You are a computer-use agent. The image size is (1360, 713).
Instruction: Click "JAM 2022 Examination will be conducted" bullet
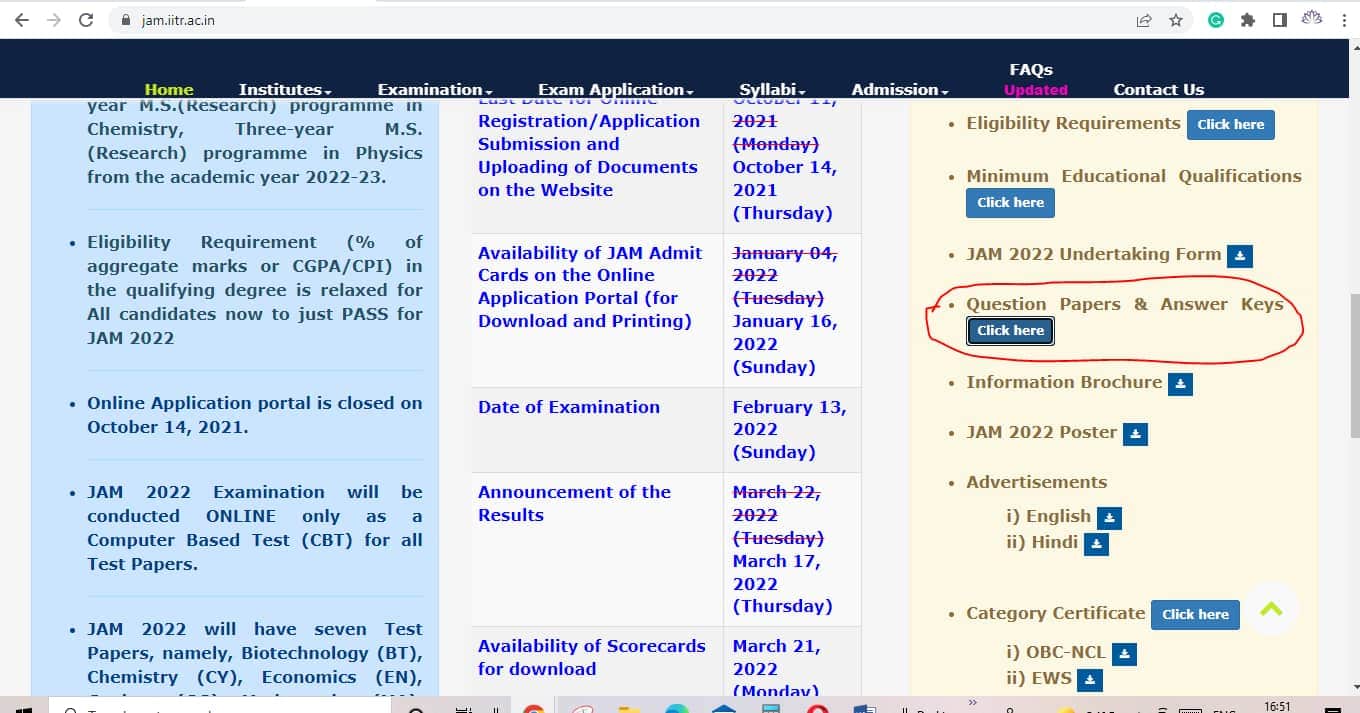pyautogui.click(x=254, y=528)
